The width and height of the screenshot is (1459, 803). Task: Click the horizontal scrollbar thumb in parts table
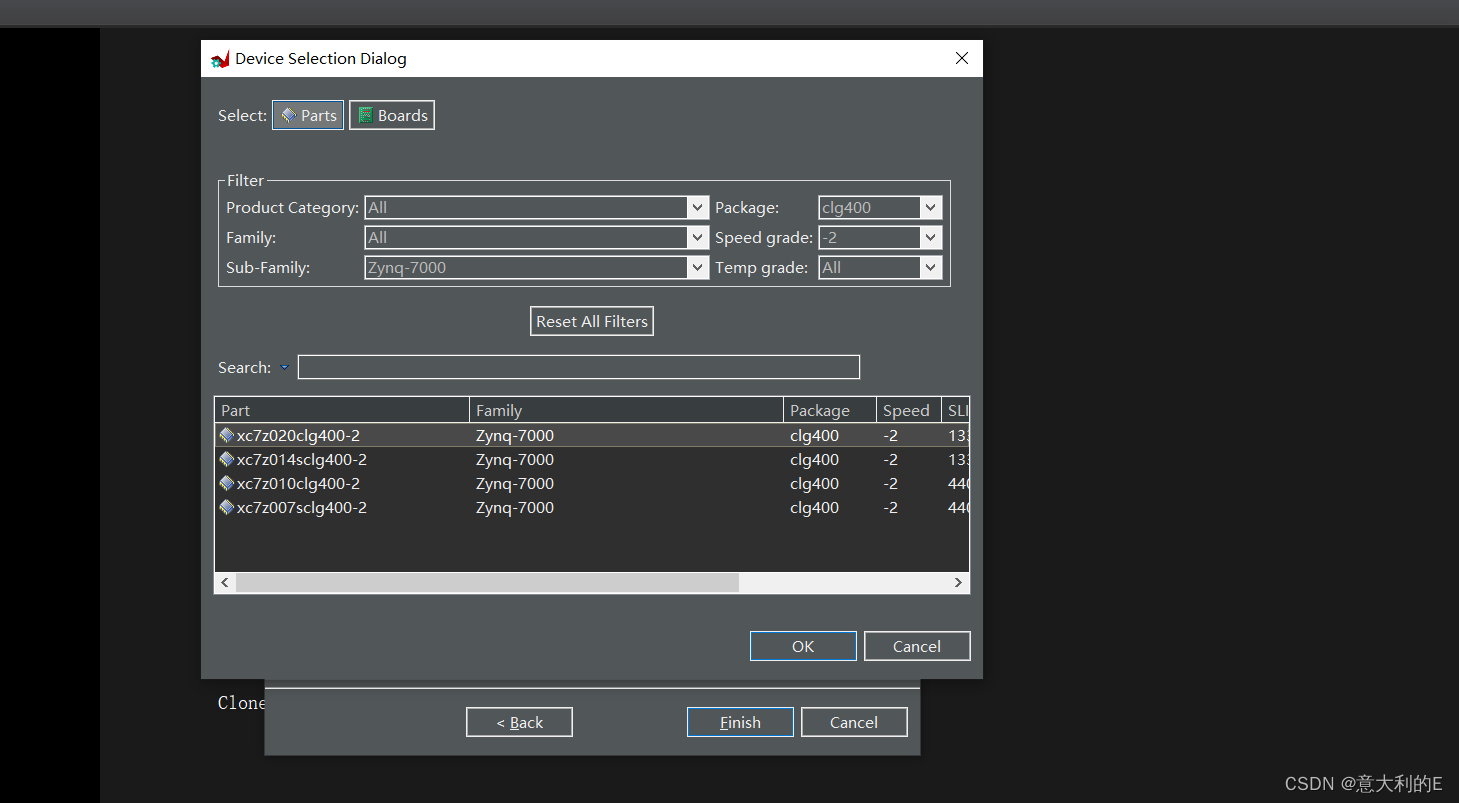pyautogui.click(x=487, y=582)
